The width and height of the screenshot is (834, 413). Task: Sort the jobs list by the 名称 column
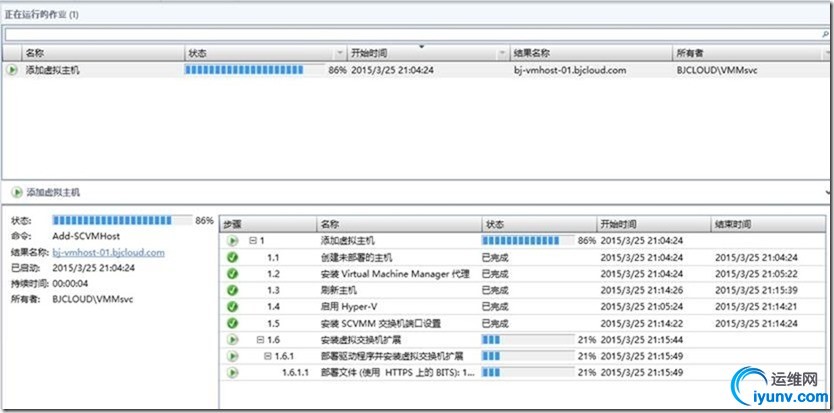tap(103, 53)
